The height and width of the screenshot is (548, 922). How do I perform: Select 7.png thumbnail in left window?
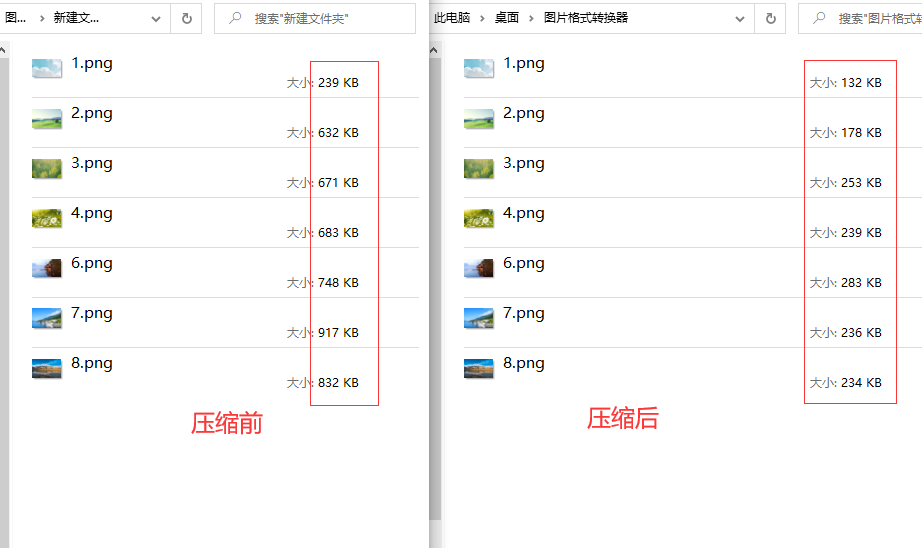47,318
